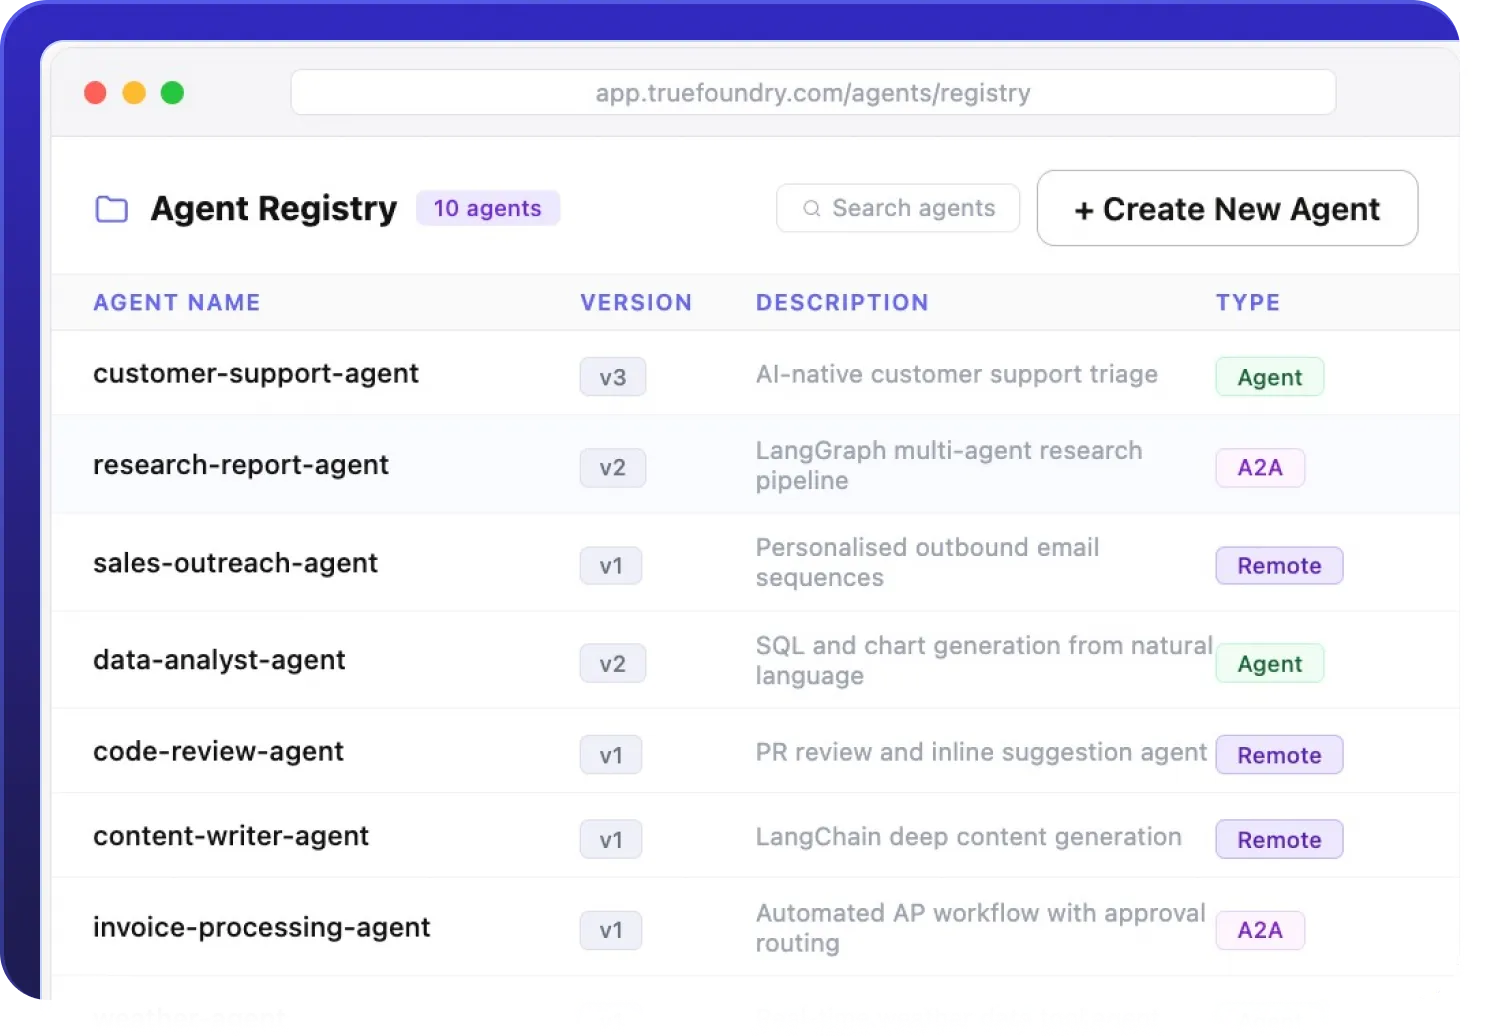Click 'LangGraph multi-agent research pipeline' description
1488x1036 pixels.
coord(949,465)
